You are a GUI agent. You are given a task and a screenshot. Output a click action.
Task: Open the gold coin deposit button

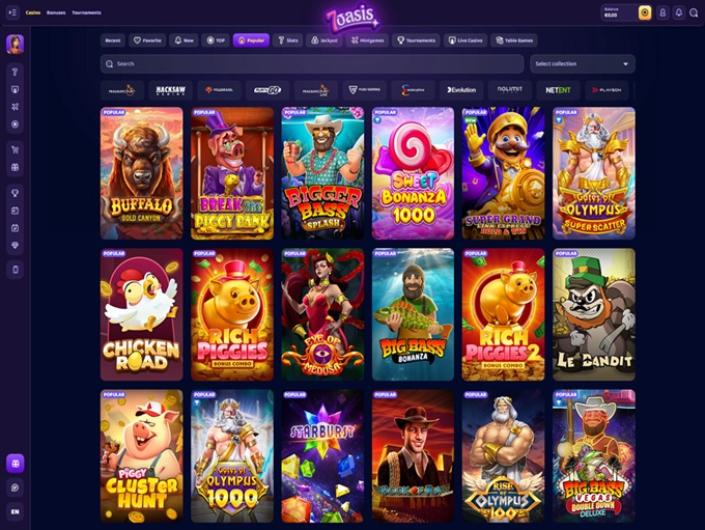pos(645,13)
